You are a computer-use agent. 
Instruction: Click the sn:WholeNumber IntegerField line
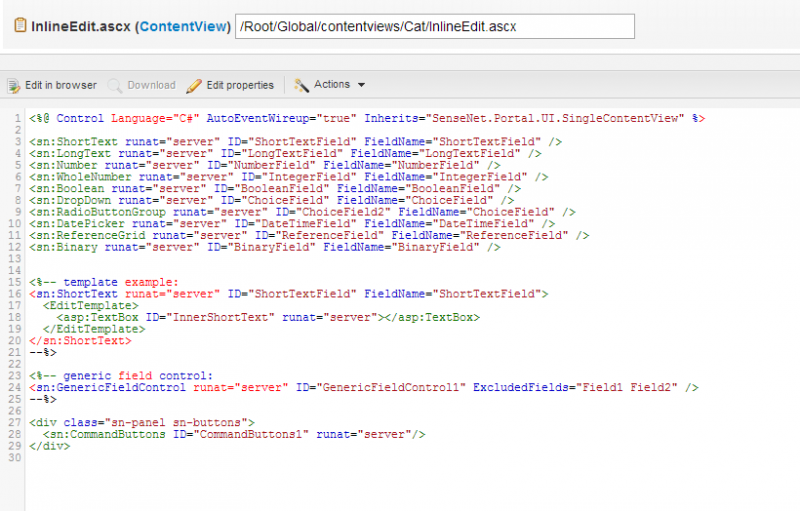click(x=289, y=177)
